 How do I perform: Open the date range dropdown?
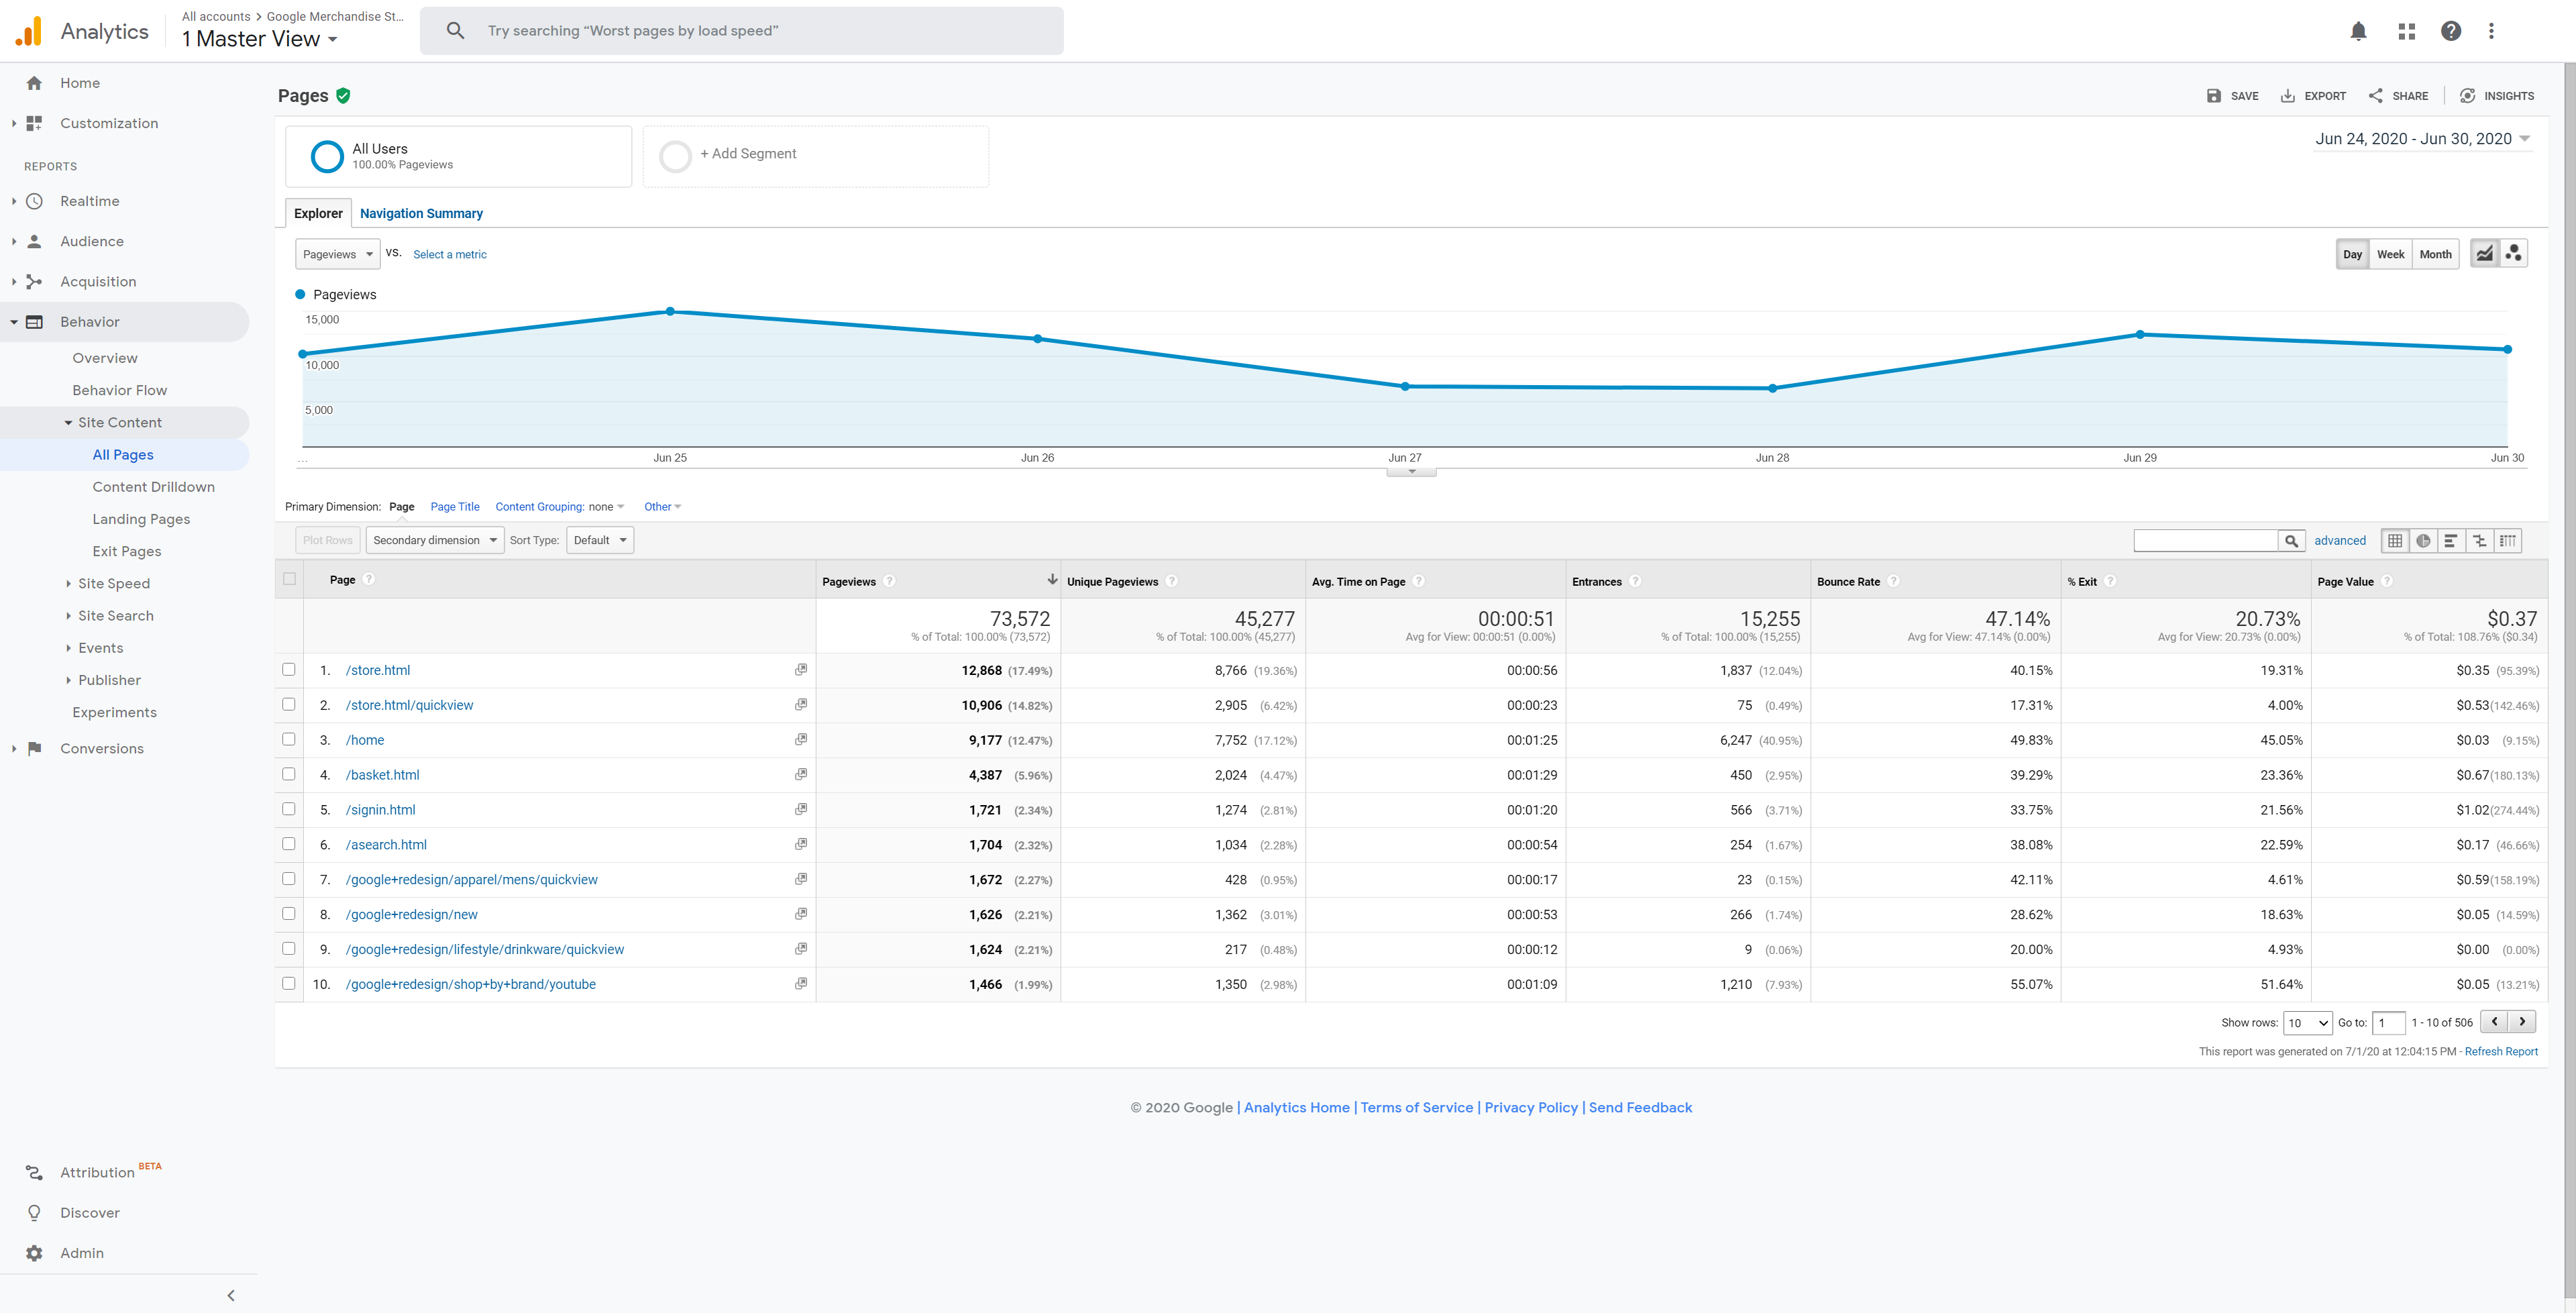tap(2422, 139)
